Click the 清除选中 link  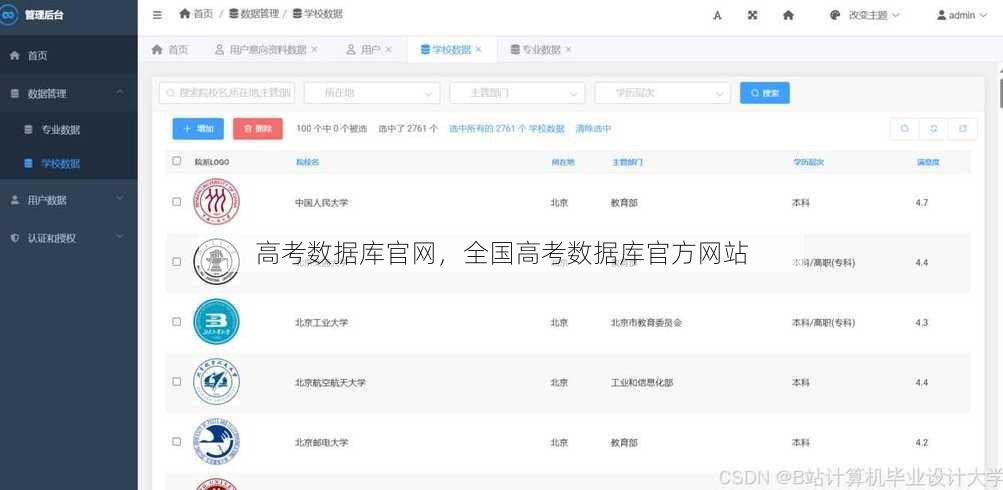coord(593,129)
